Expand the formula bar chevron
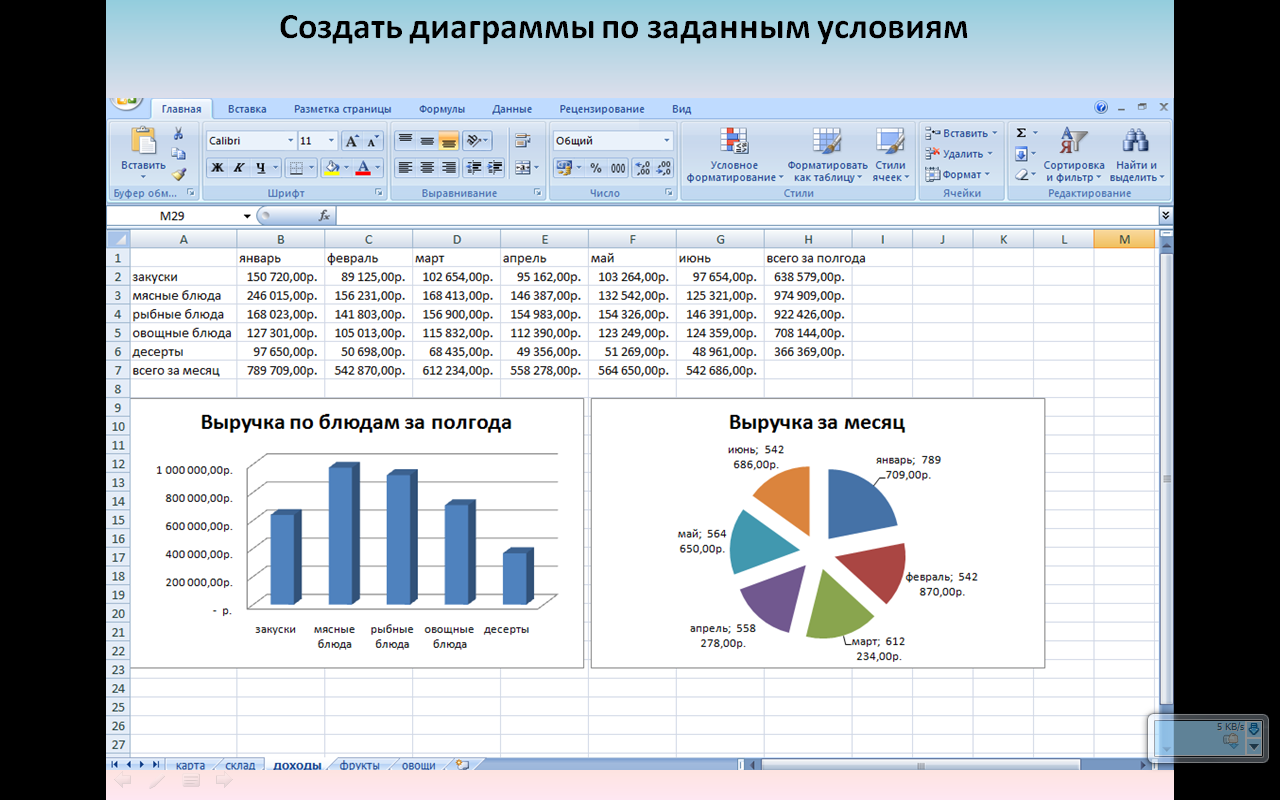Viewport: 1280px width, 800px height. coord(1165,215)
